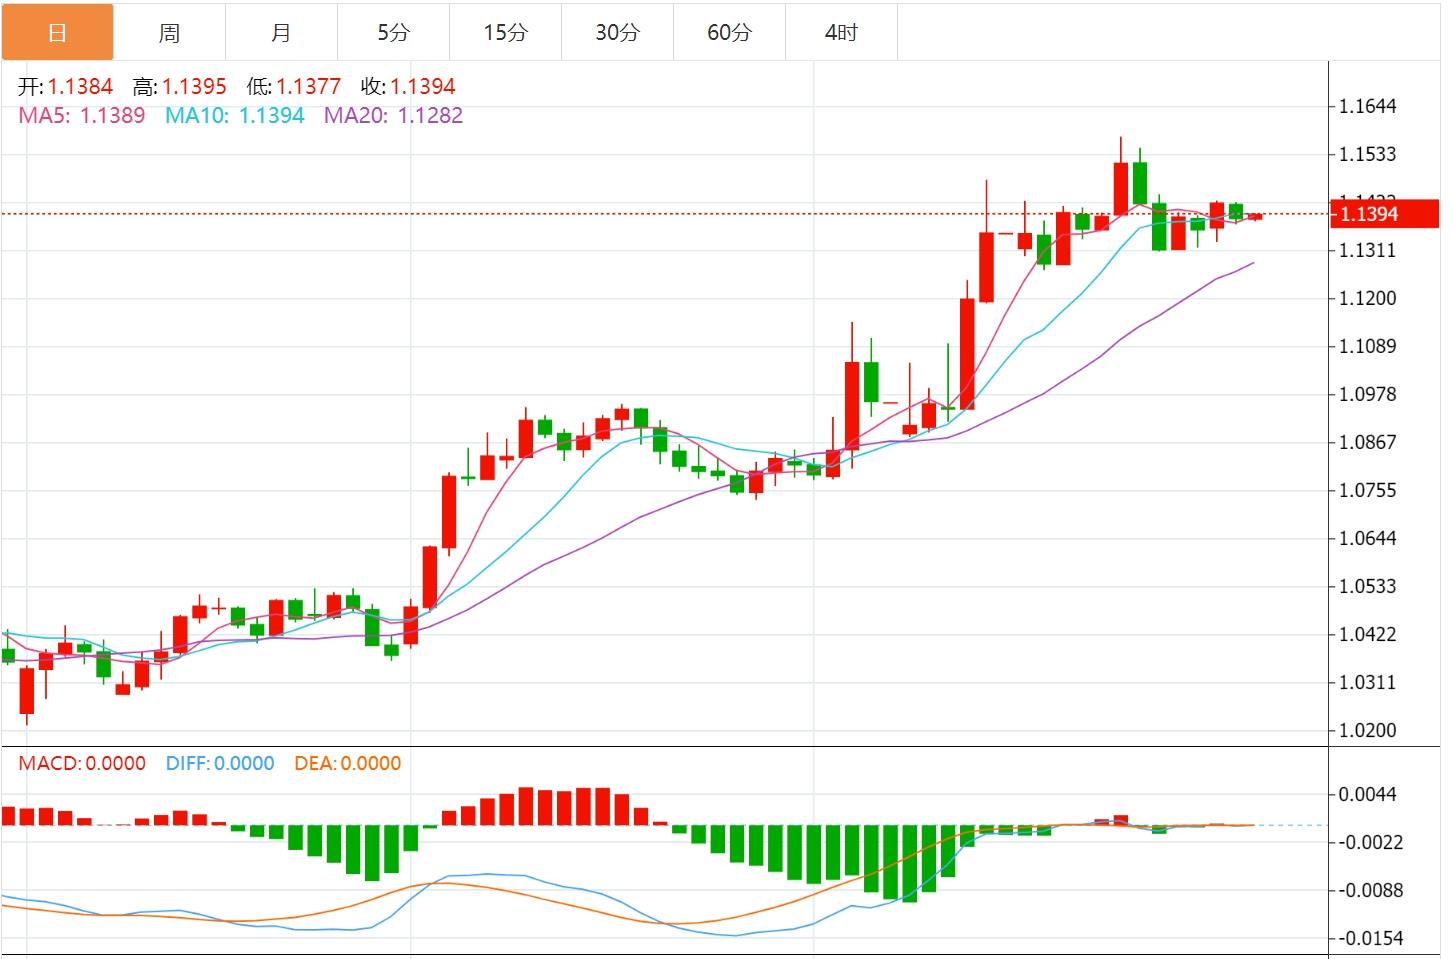1453x959 pixels.
Task: Click the 1.1644 price axis label
Action: pyautogui.click(x=1367, y=107)
